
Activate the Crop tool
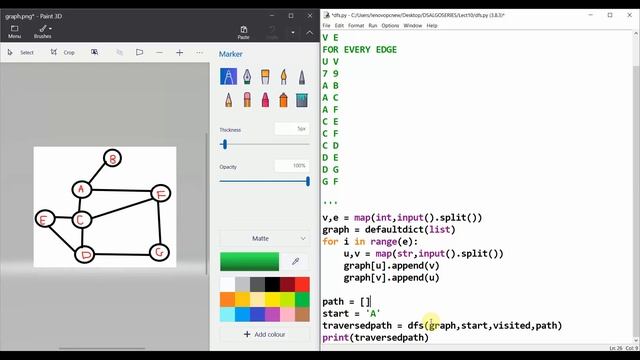62,52
